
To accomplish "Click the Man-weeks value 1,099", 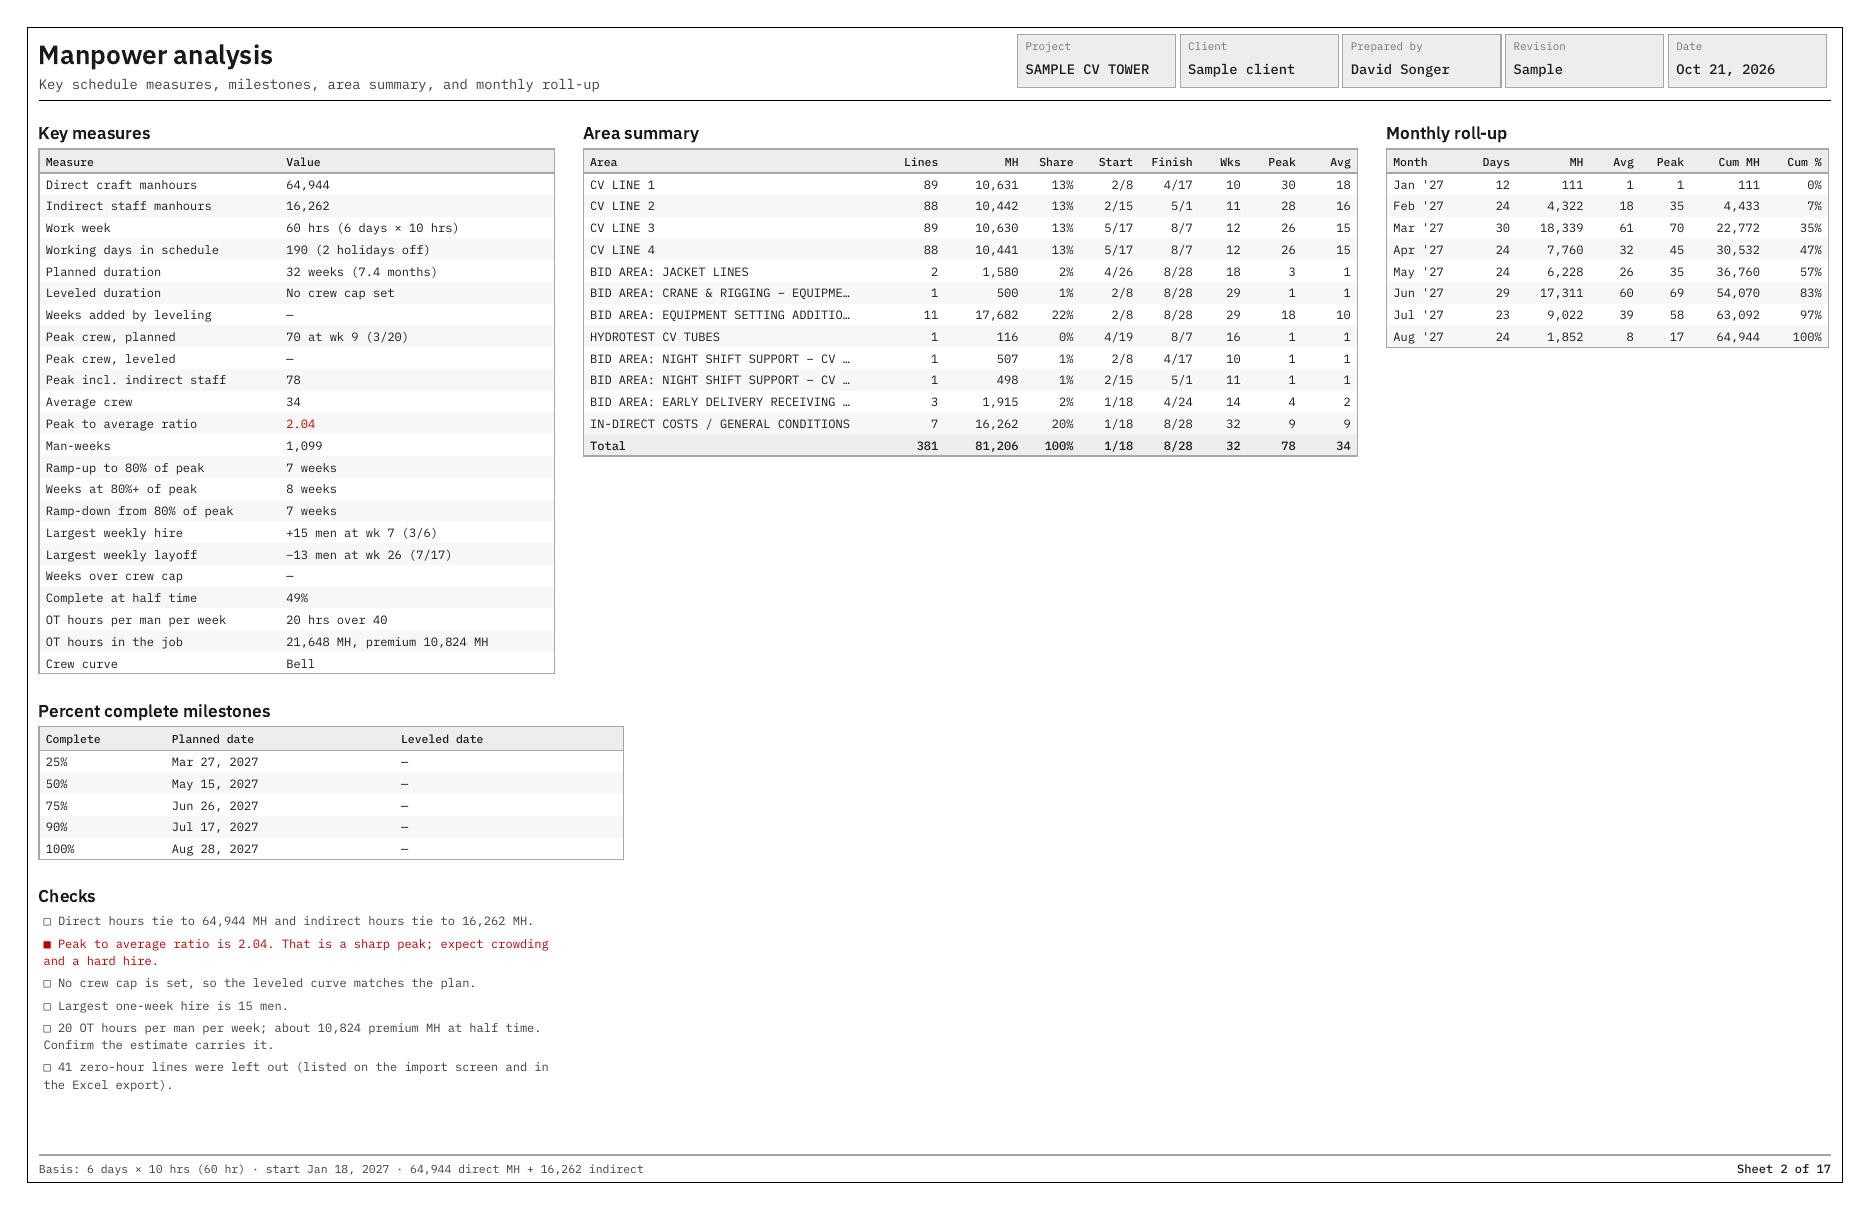I will click(304, 446).
